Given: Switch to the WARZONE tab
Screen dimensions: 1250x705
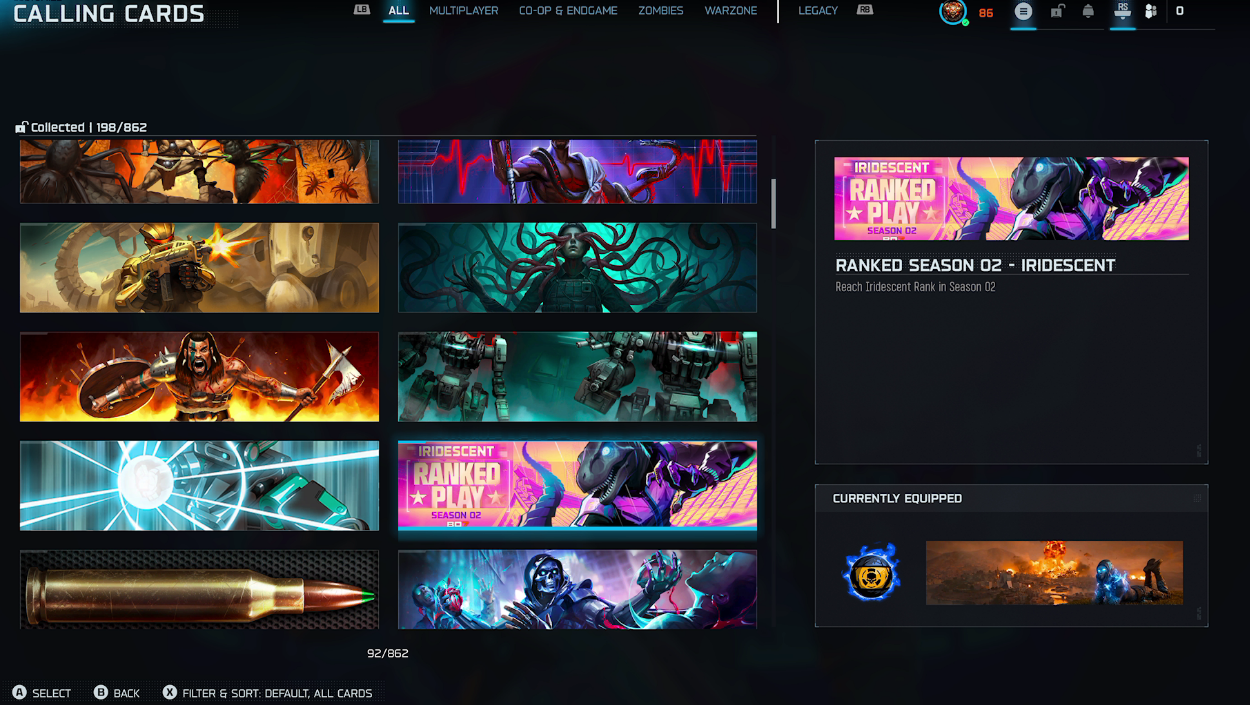Looking at the screenshot, I should (x=731, y=11).
